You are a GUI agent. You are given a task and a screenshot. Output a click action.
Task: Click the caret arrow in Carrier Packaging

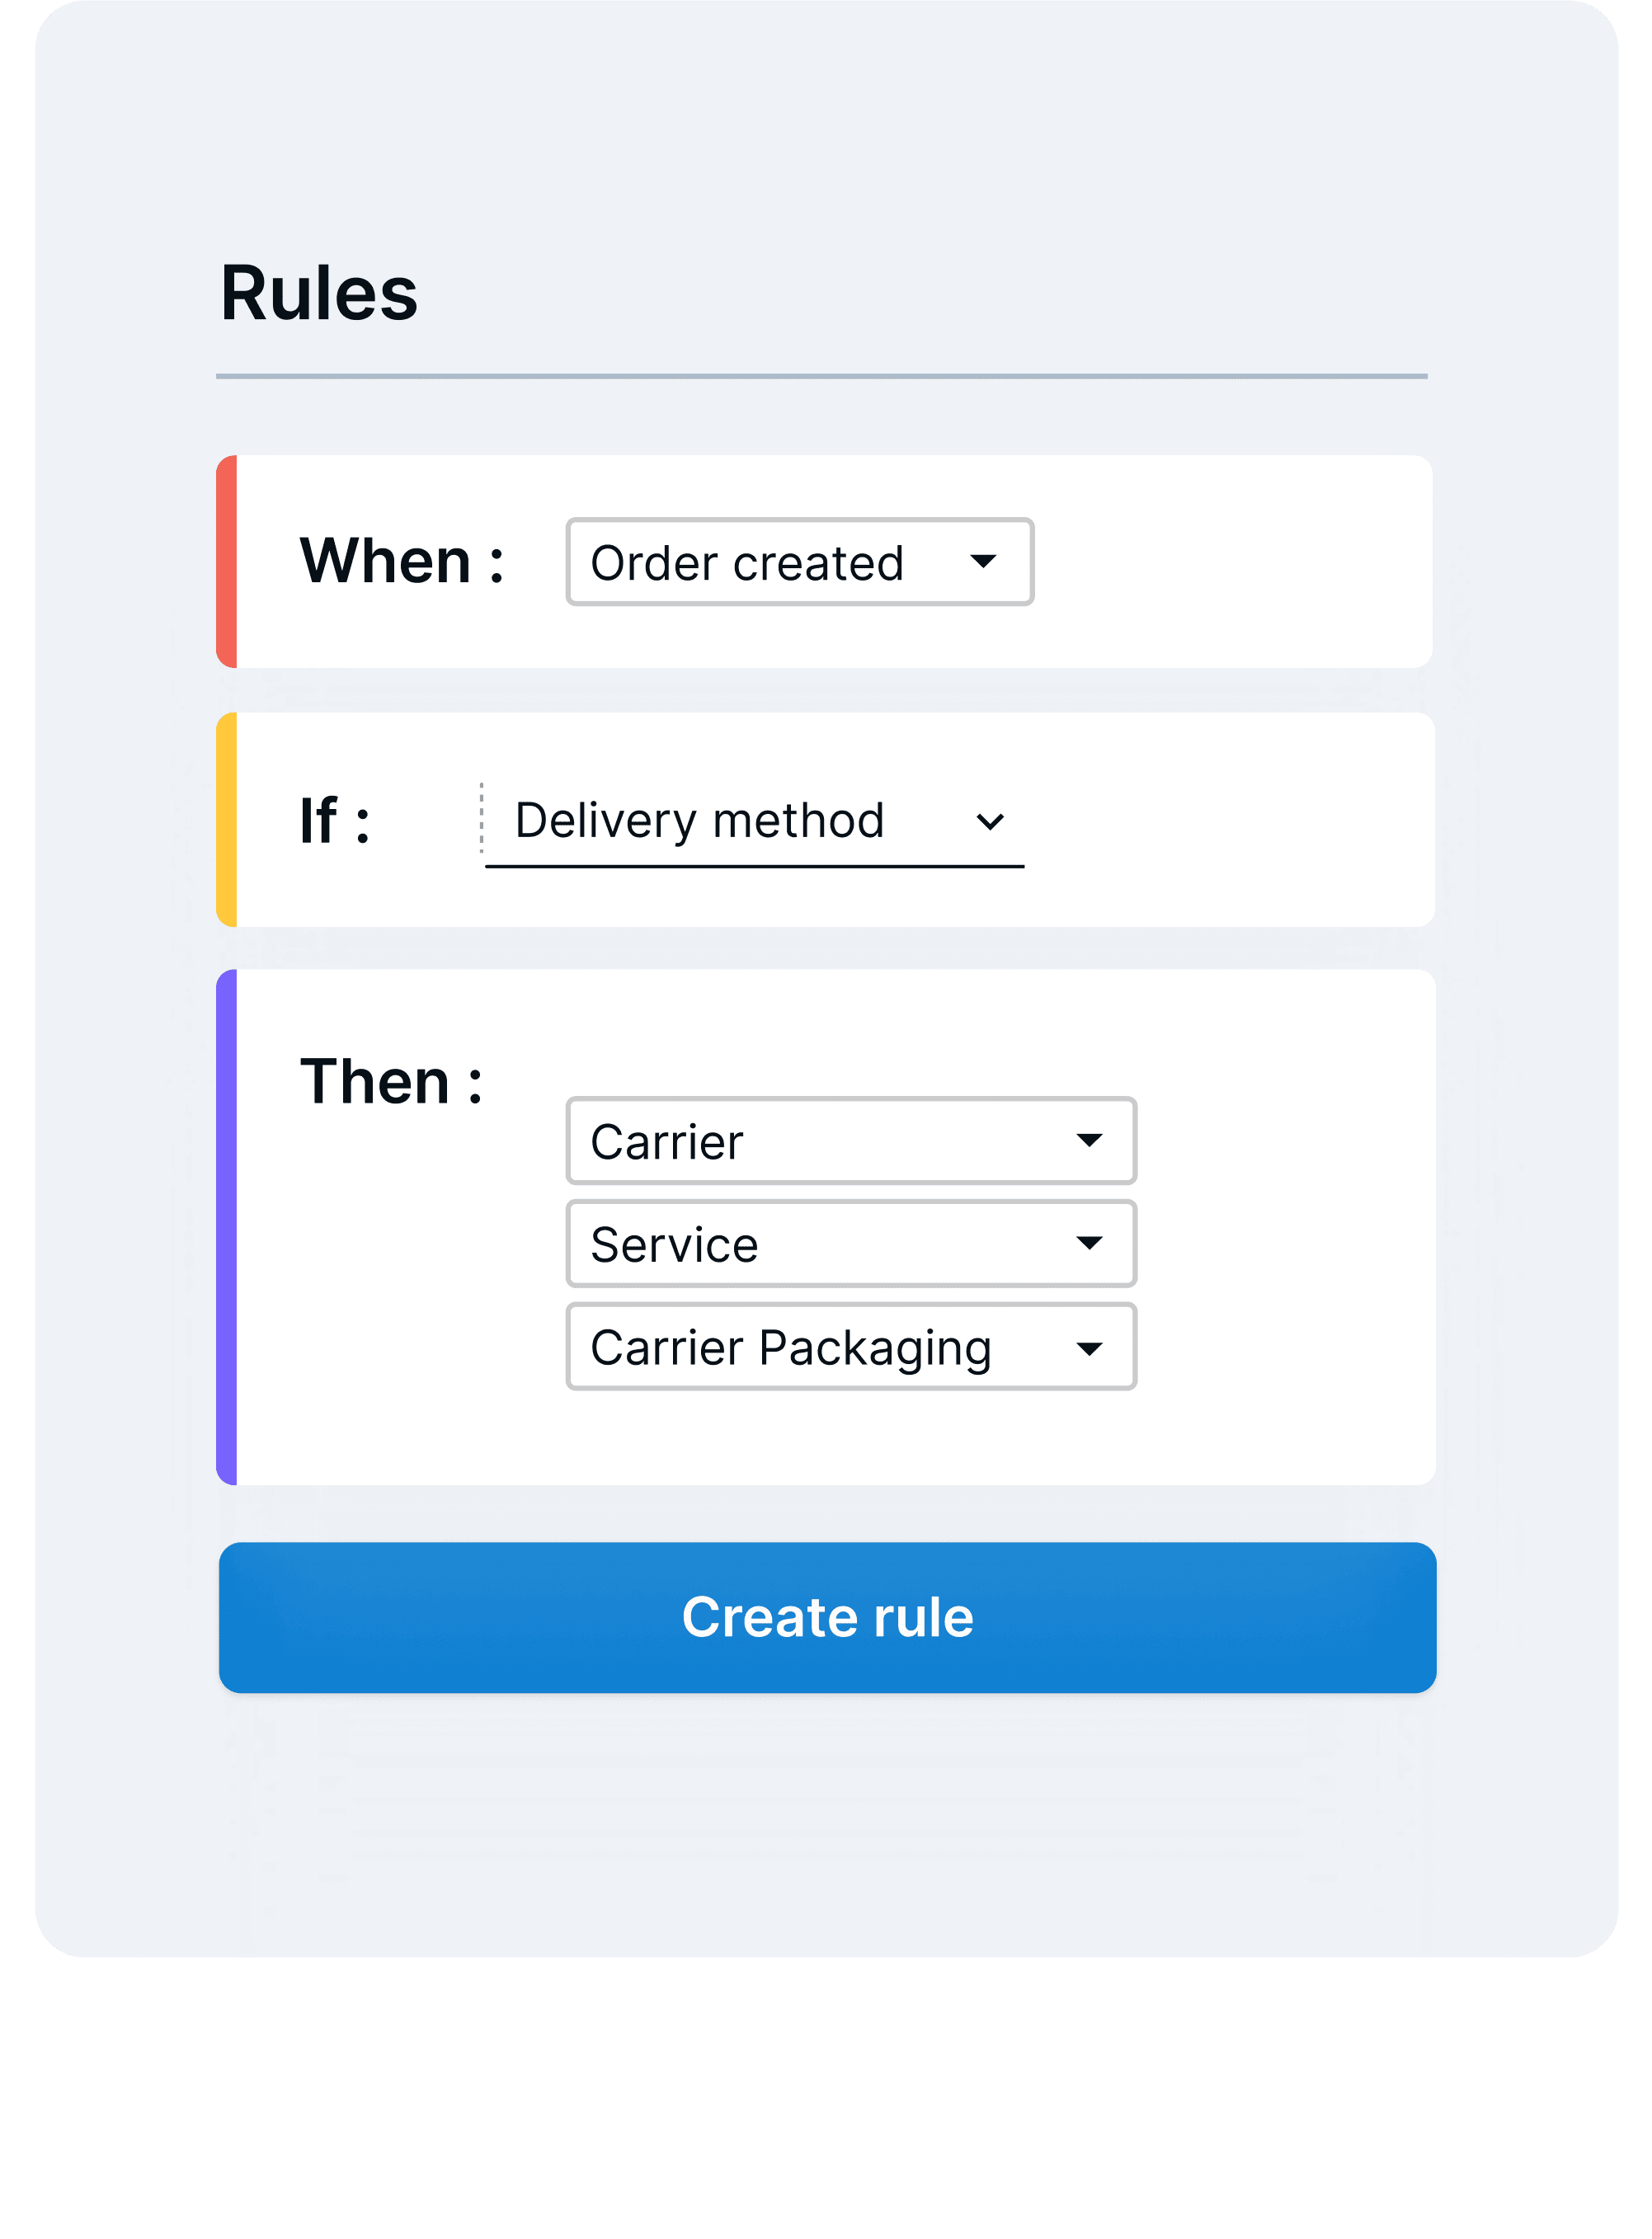click(1089, 1349)
